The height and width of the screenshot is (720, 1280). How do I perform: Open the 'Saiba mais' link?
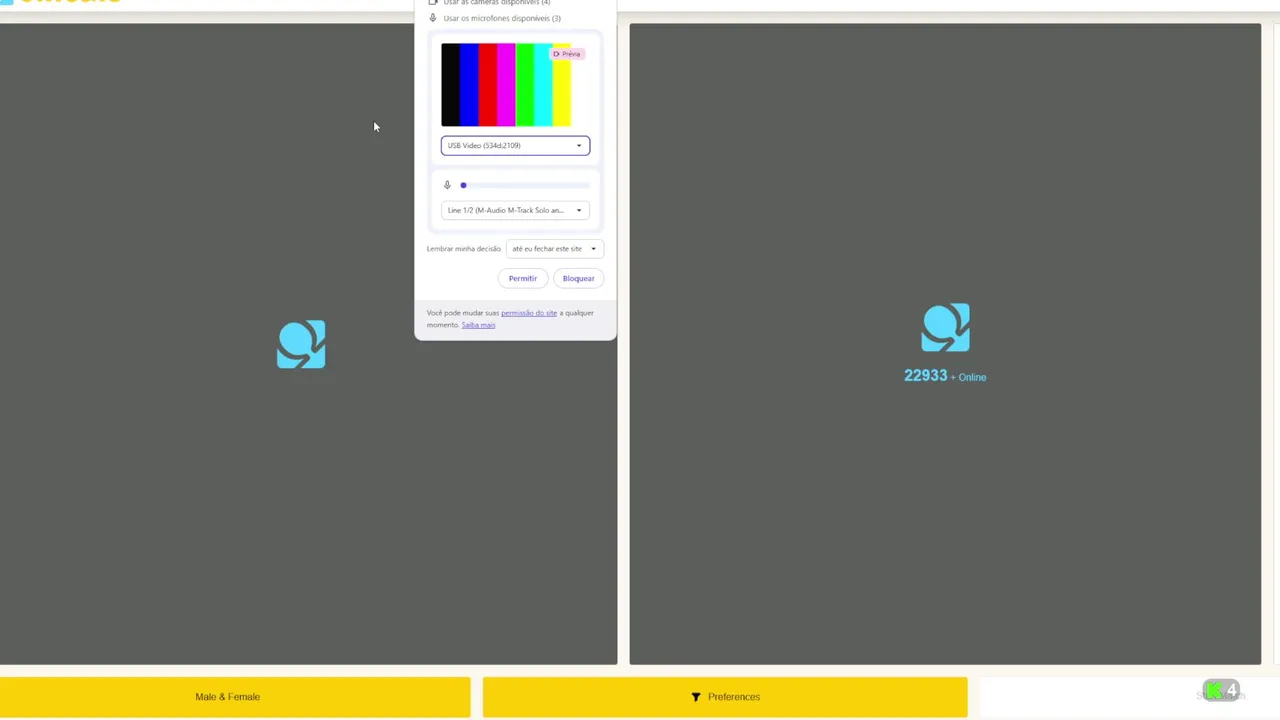(478, 325)
